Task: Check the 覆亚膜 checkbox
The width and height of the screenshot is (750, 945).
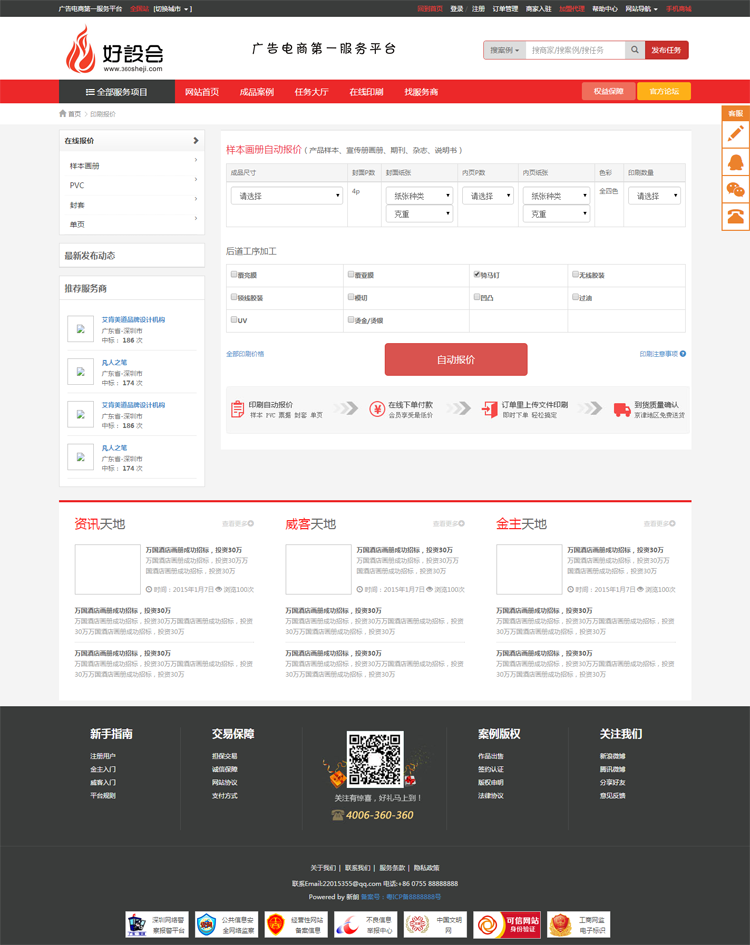Action: tap(351, 274)
